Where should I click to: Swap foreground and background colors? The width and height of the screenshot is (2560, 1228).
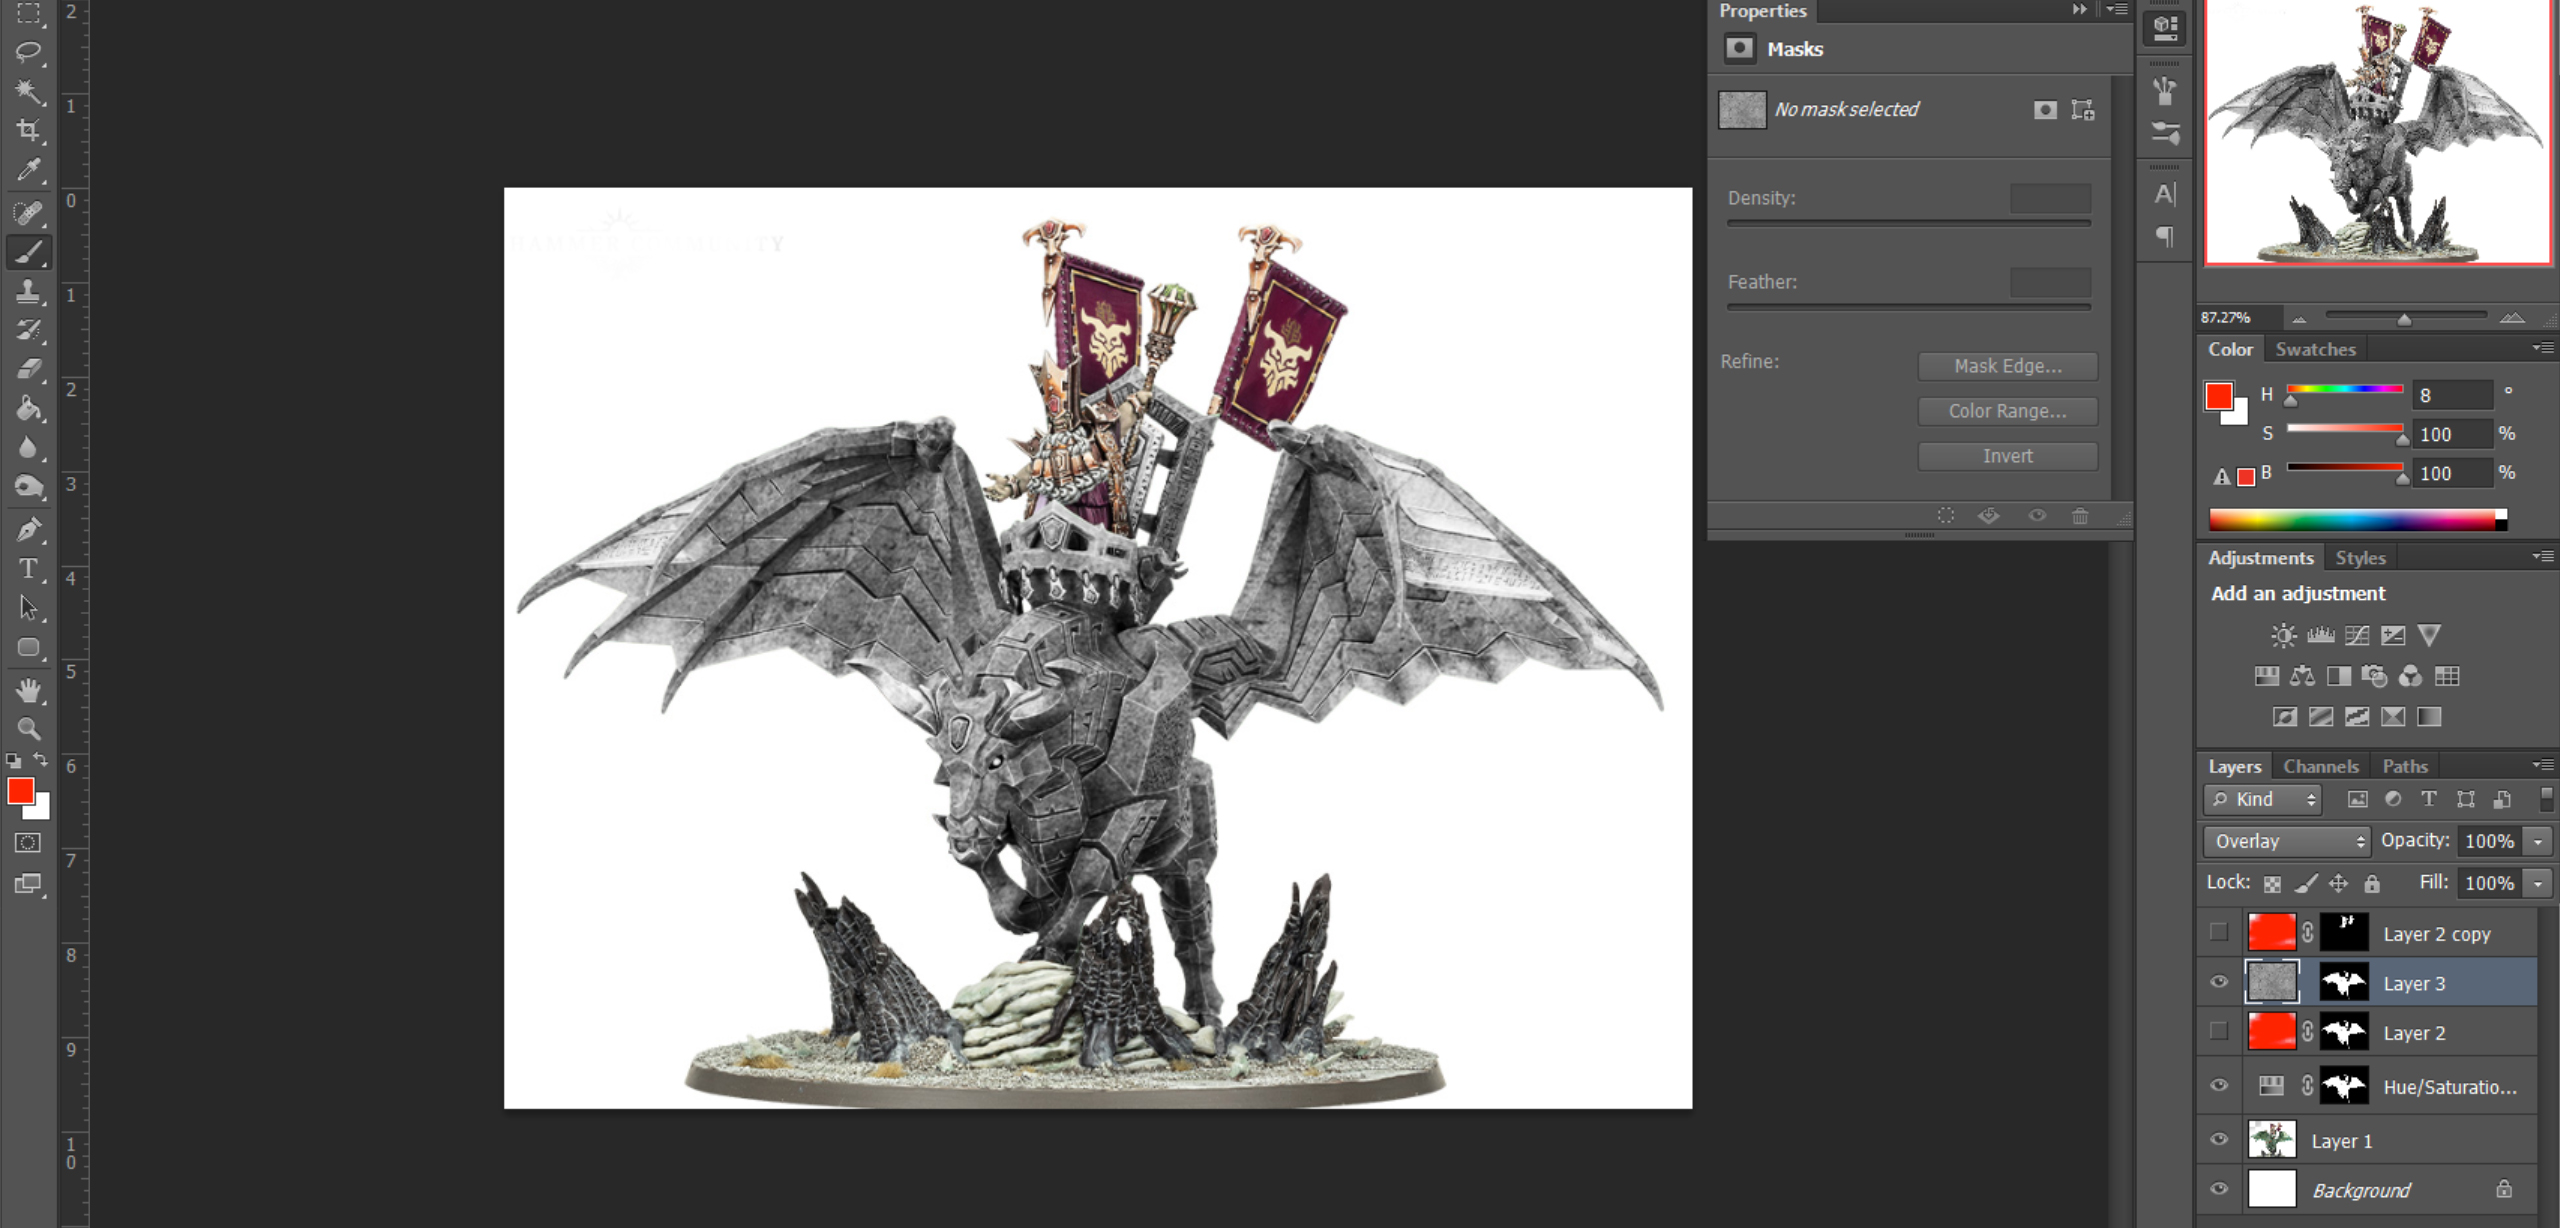[40, 760]
